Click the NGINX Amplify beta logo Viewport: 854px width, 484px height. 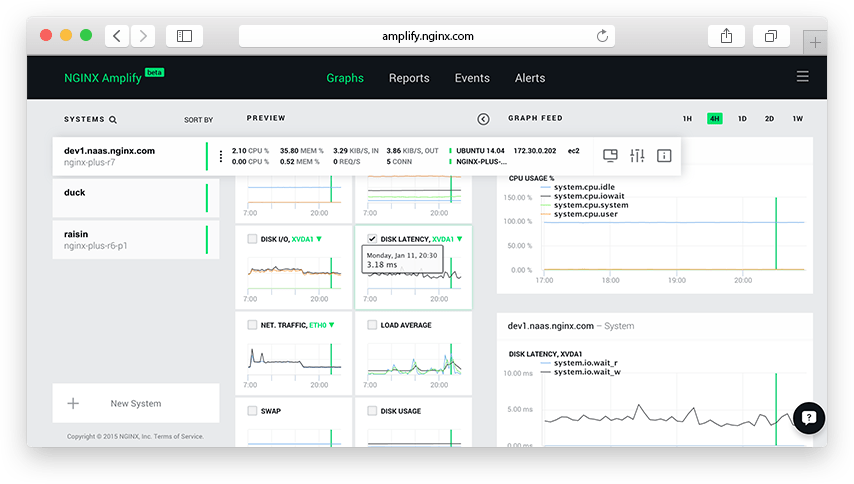pos(114,77)
